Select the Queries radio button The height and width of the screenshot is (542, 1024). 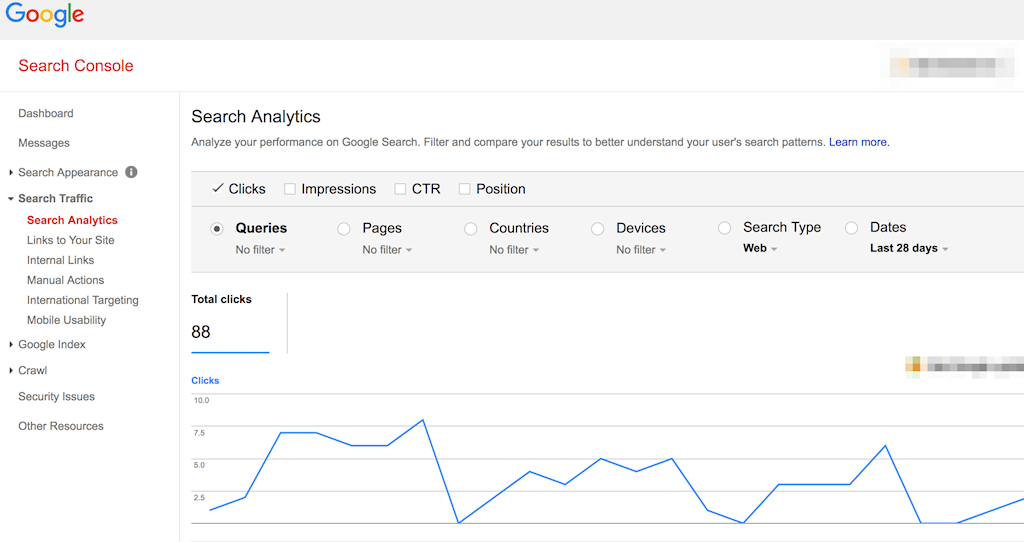click(x=217, y=229)
